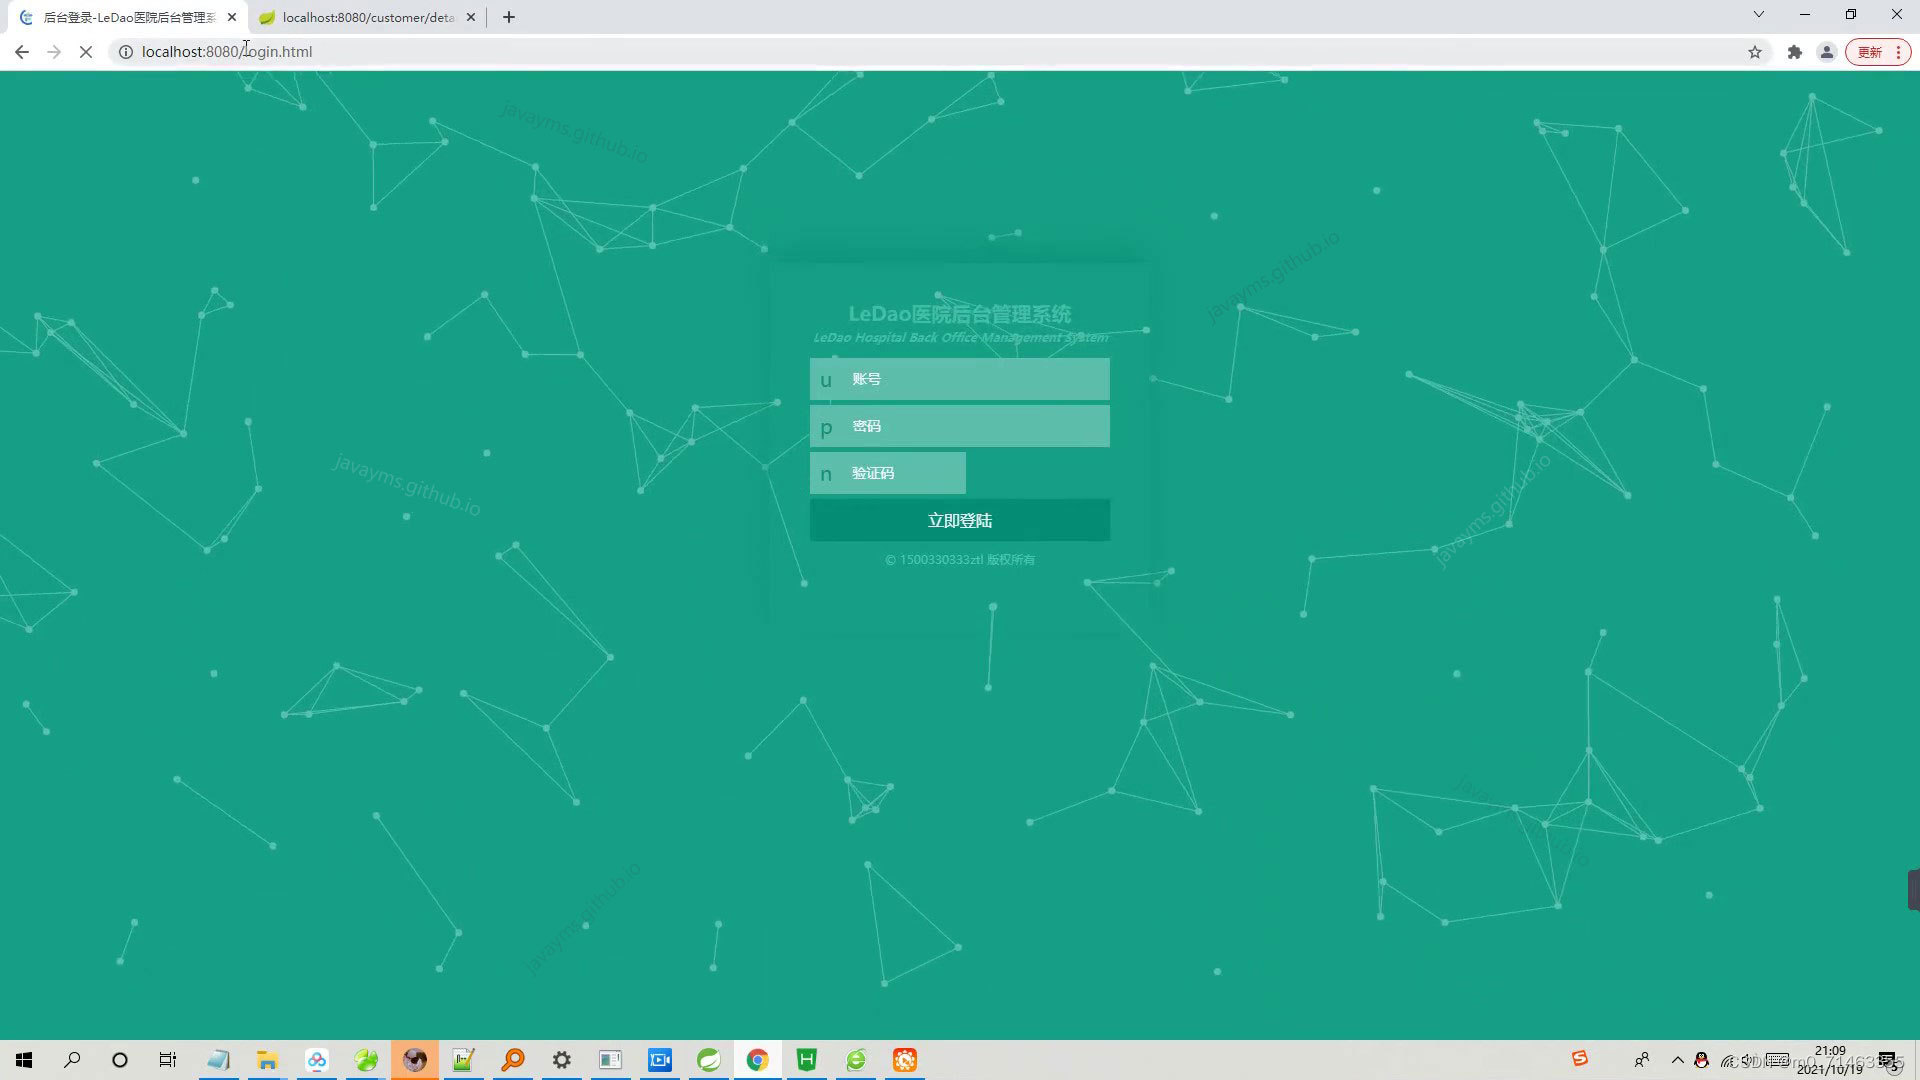The width and height of the screenshot is (1920, 1080).
Task: Click the 立即登陆 login button
Action: tap(959, 520)
